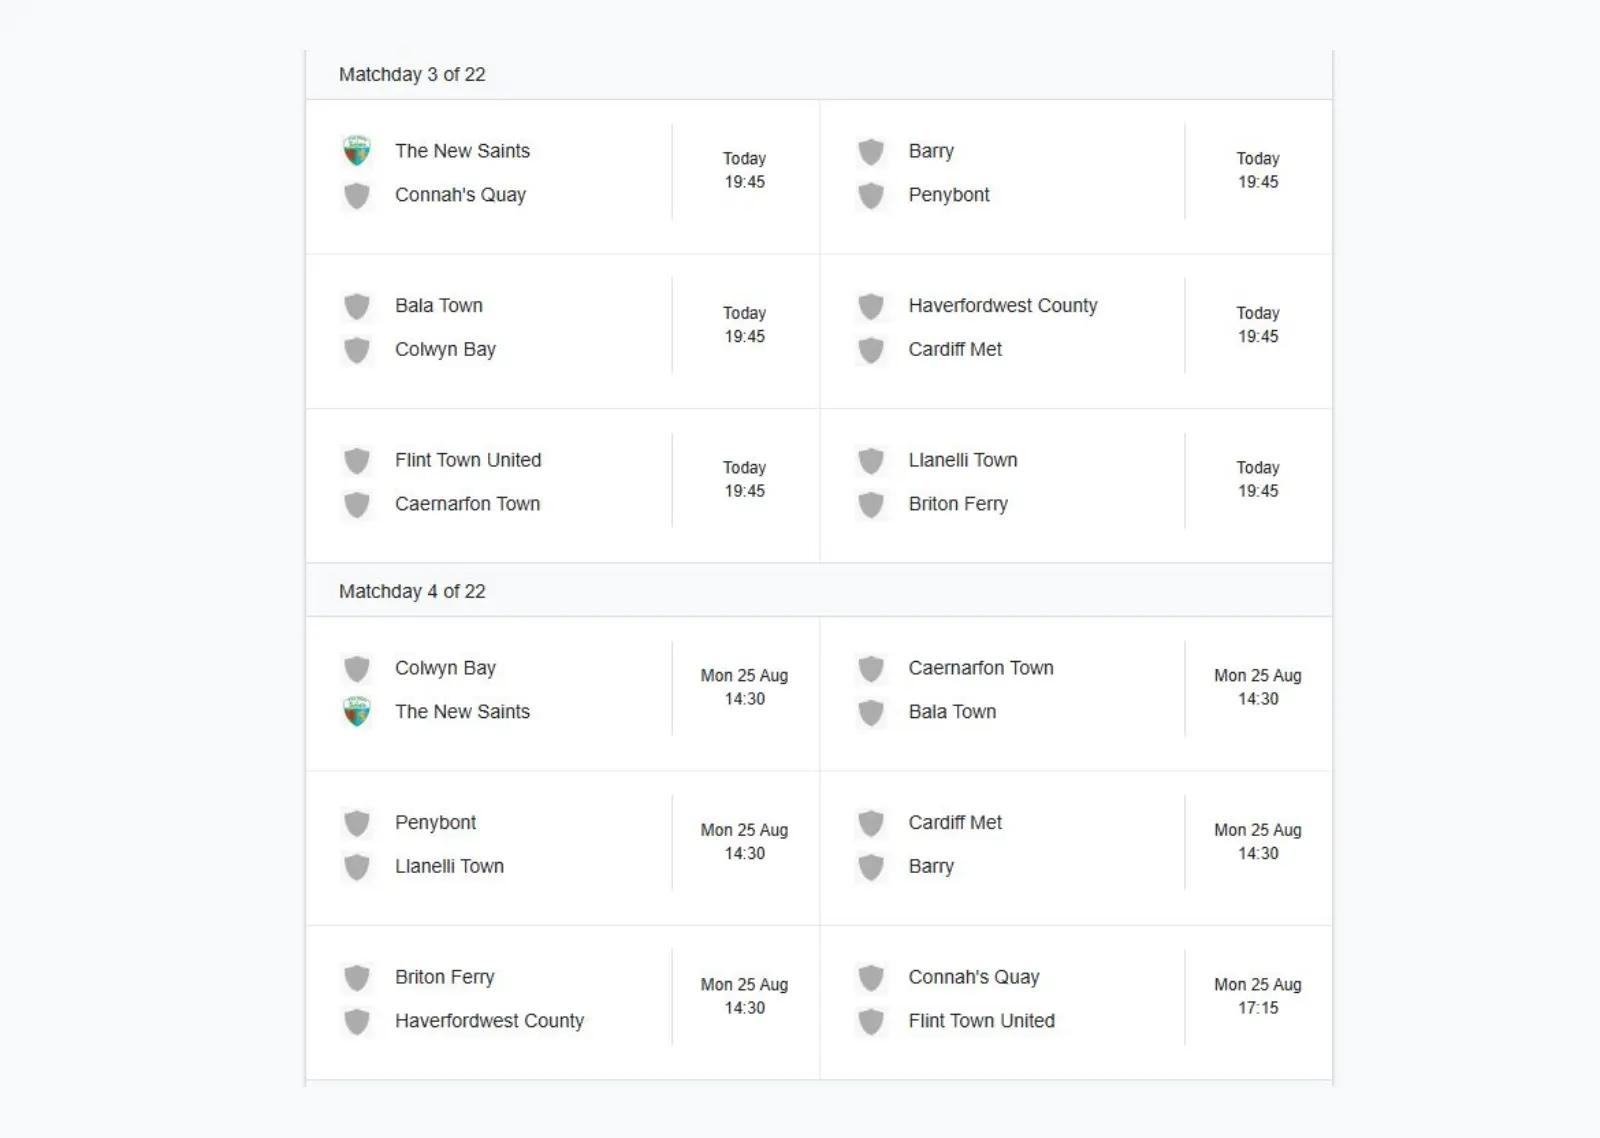Select Haverfordwest County name in Matchday 4

click(x=489, y=1021)
